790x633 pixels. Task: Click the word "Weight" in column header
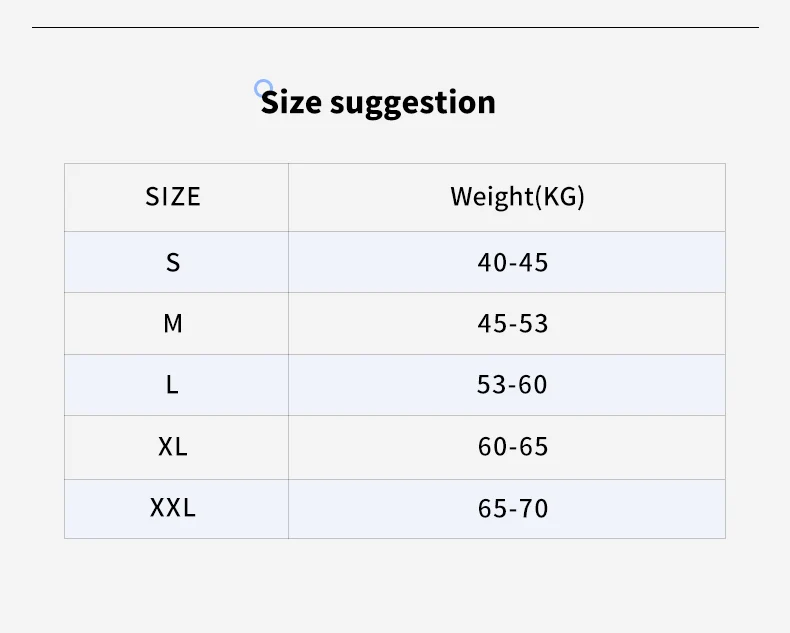(491, 196)
